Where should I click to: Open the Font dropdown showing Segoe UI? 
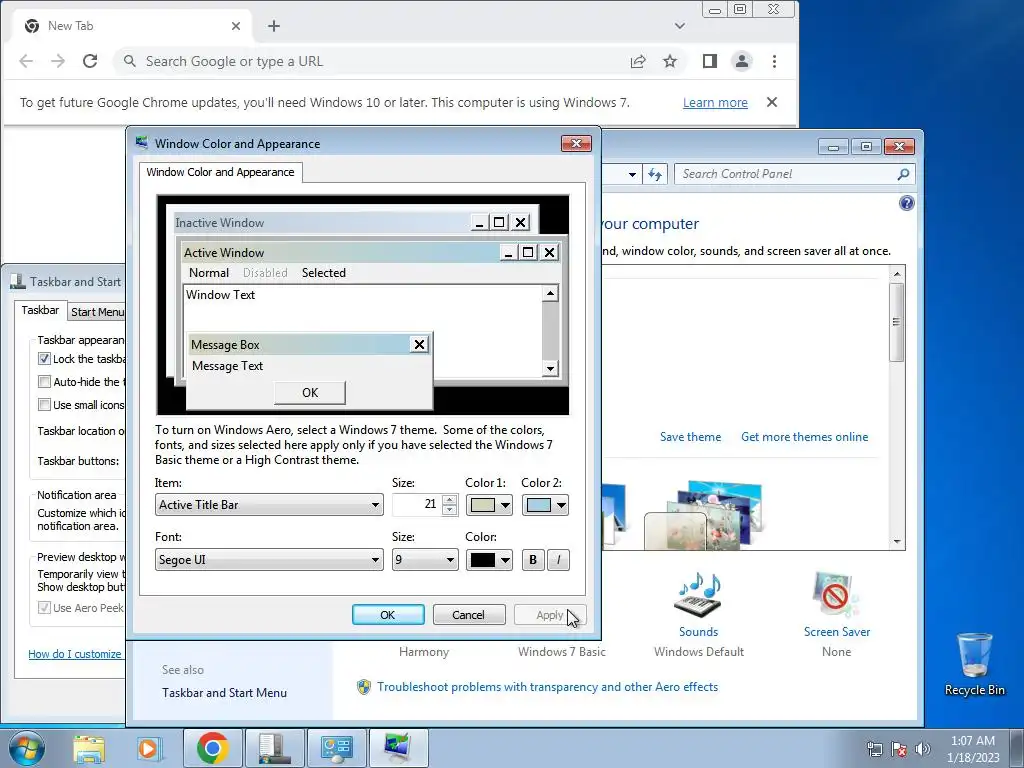coord(269,560)
